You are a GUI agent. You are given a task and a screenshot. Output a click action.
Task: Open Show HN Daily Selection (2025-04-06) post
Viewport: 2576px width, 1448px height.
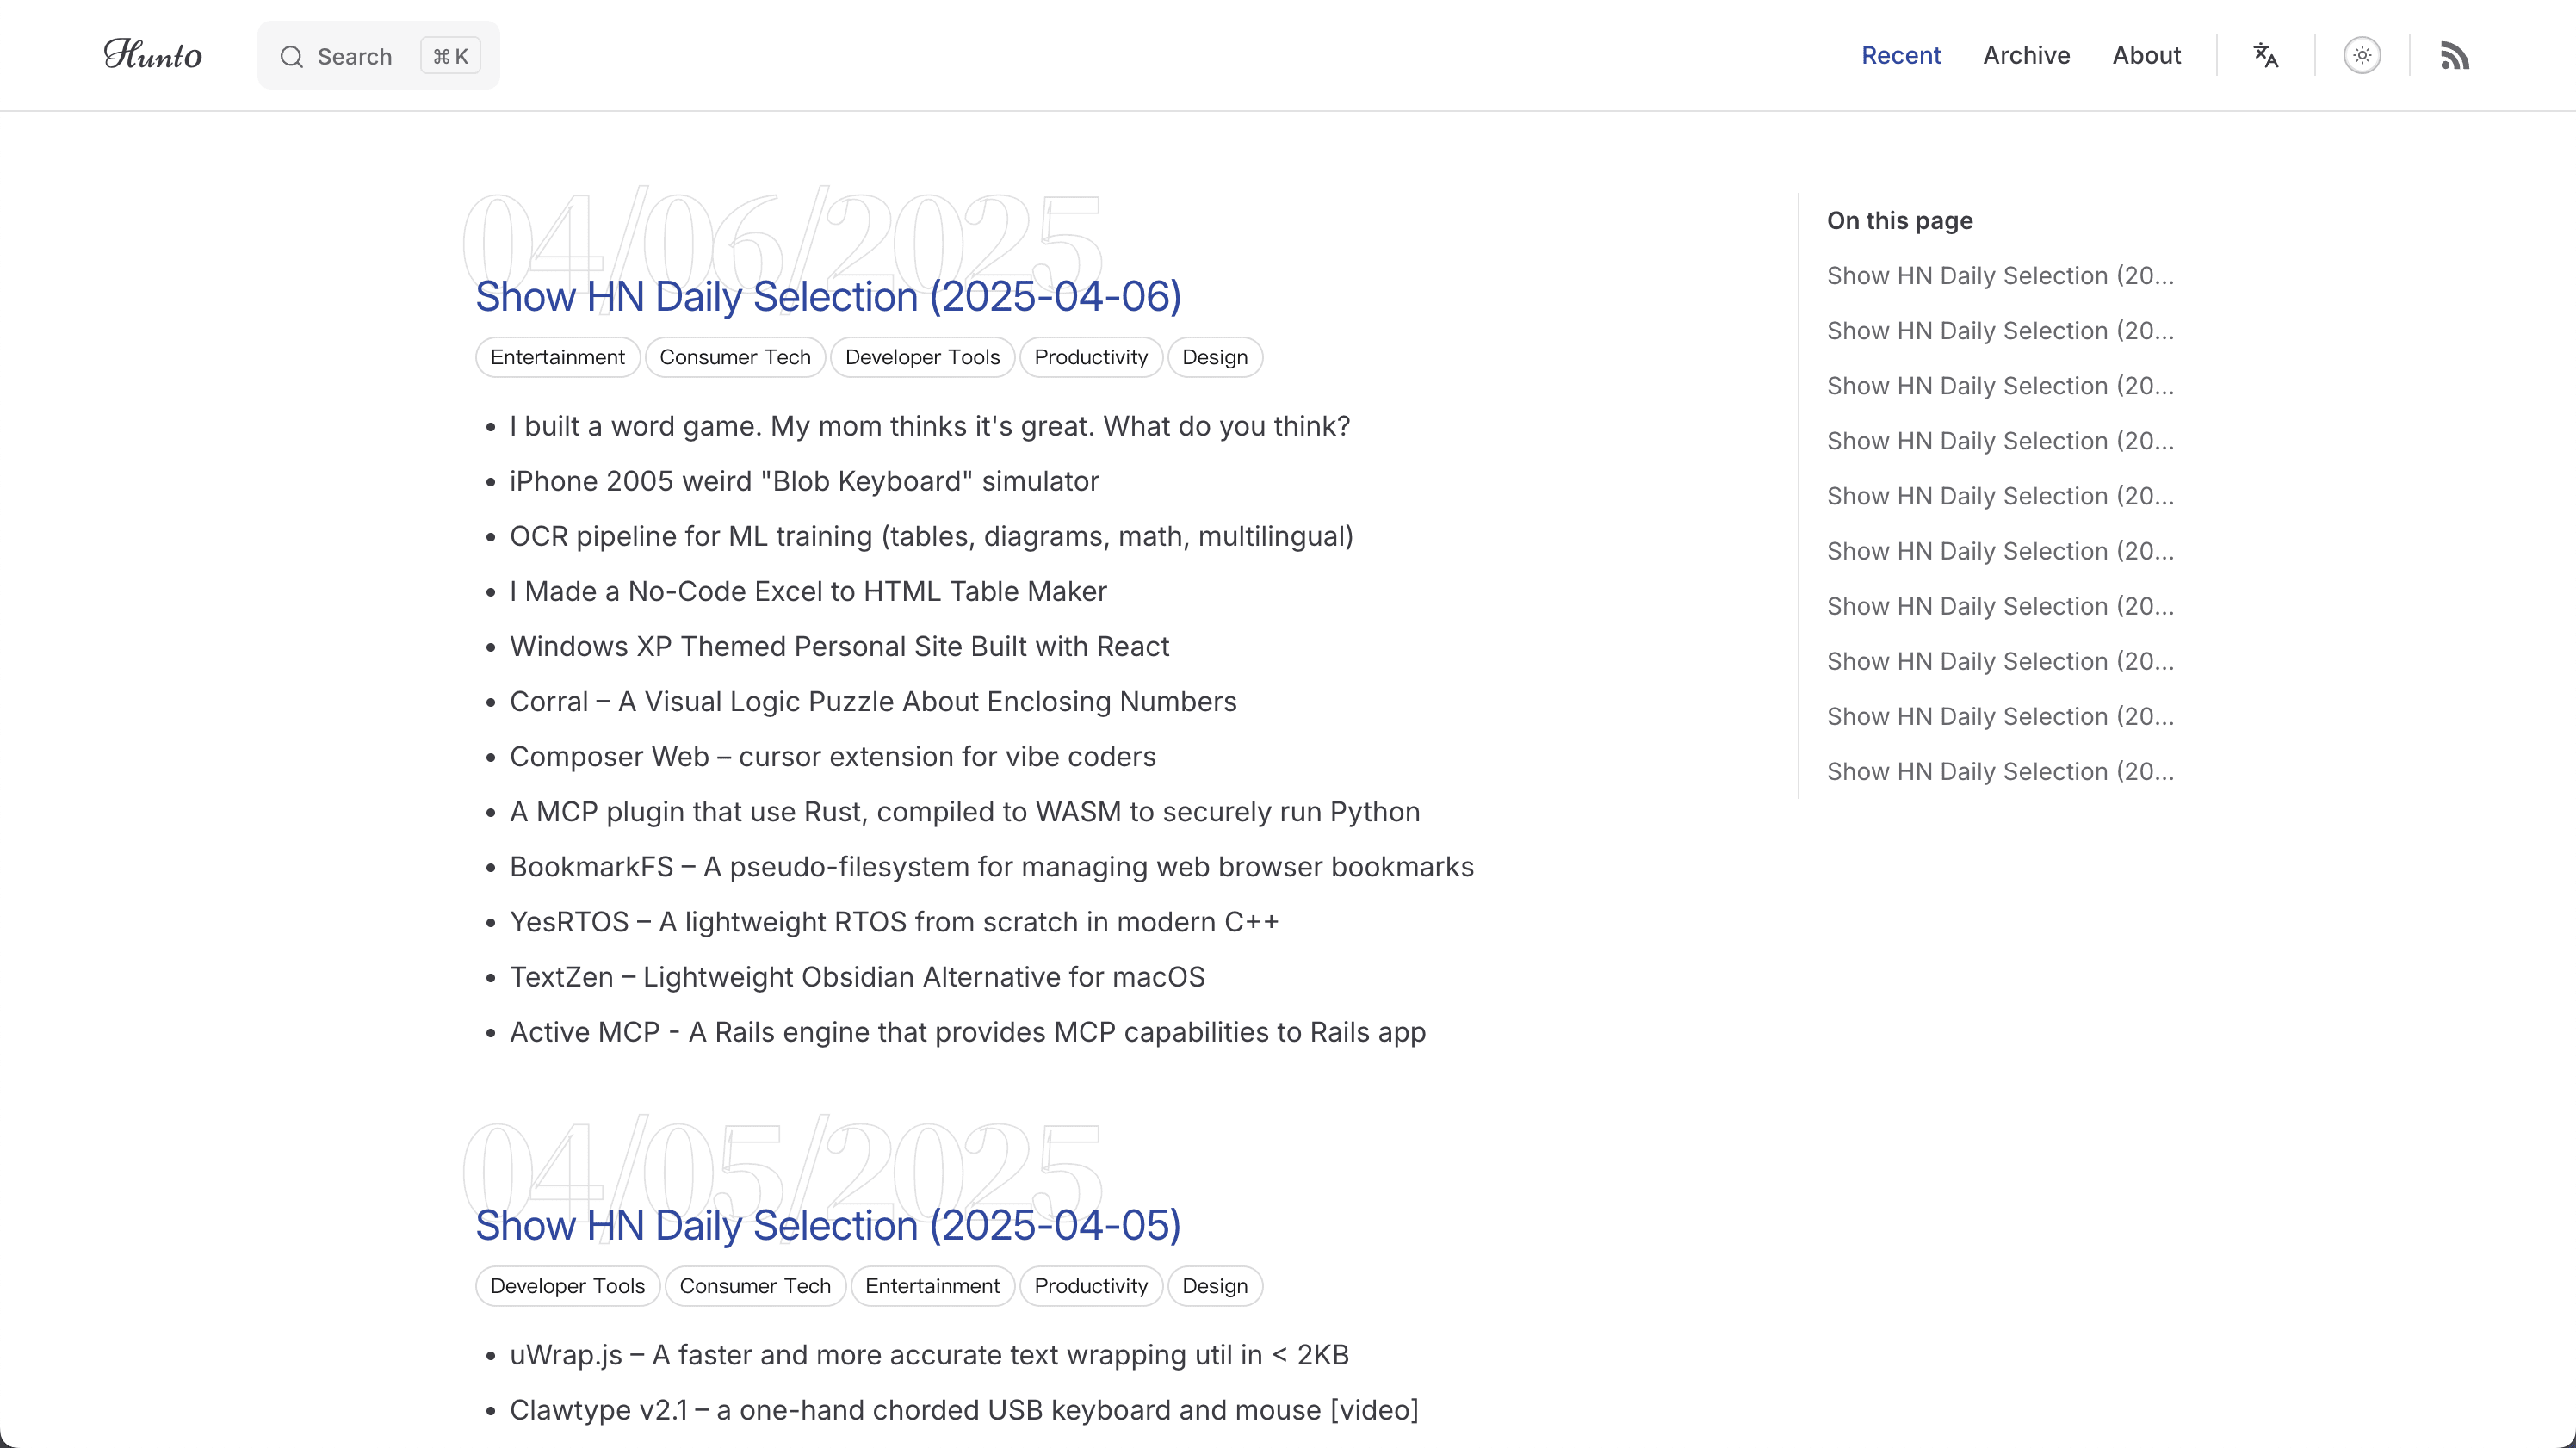click(828, 296)
